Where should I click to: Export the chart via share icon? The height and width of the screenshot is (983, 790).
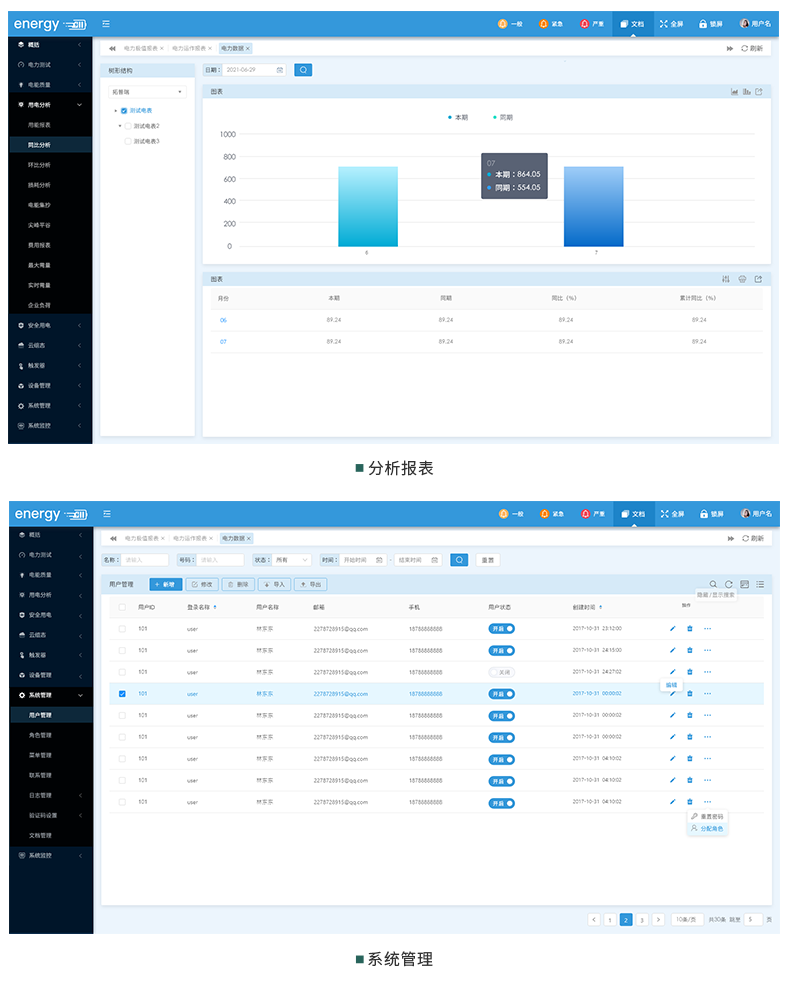click(x=759, y=92)
